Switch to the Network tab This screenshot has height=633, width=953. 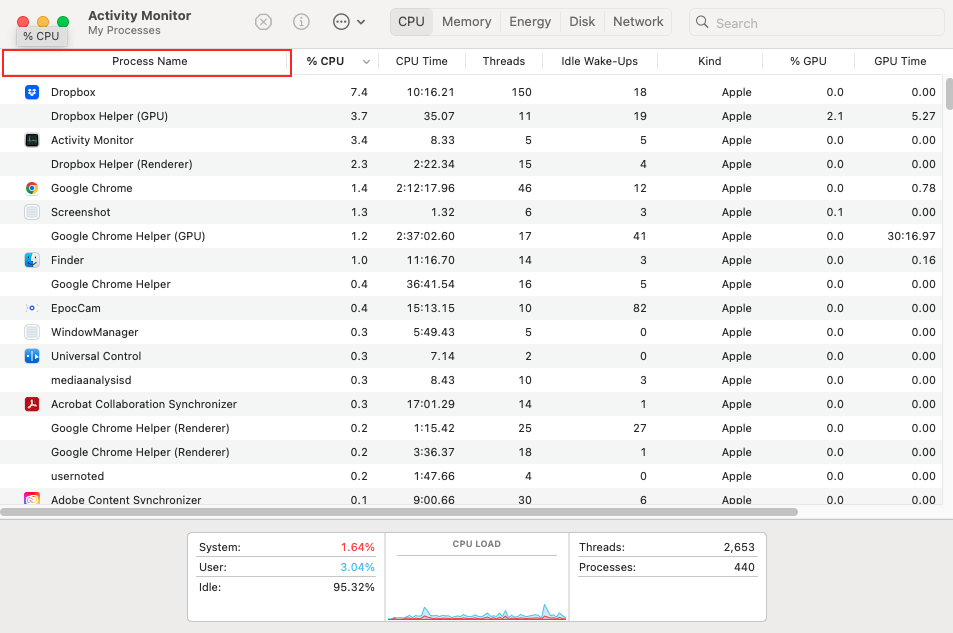638,21
